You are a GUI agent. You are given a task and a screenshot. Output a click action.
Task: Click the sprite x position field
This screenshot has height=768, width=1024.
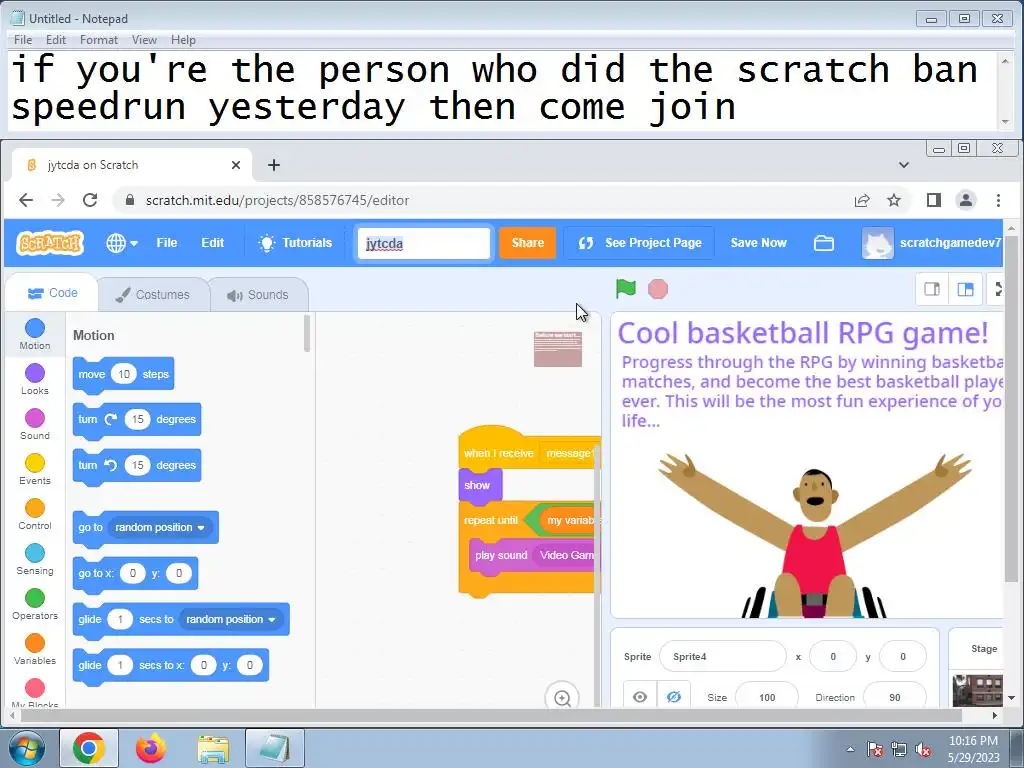click(x=833, y=656)
